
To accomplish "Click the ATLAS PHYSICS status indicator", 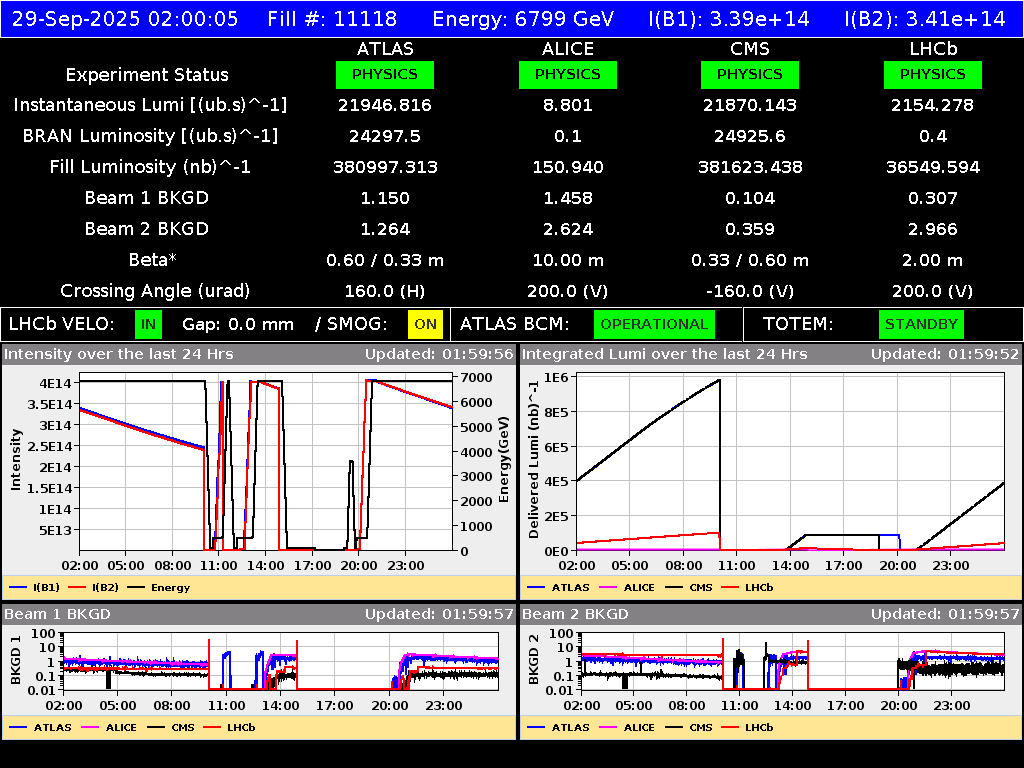I will click(386, 74).
